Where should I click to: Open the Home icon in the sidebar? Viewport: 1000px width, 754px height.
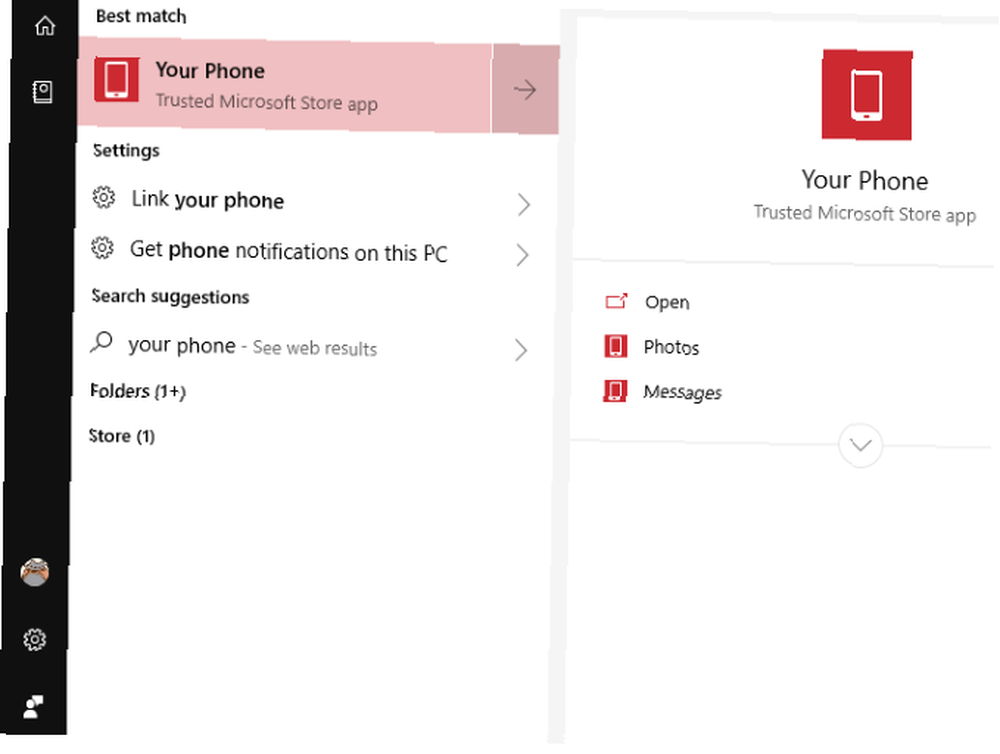[x=45, y=26]
